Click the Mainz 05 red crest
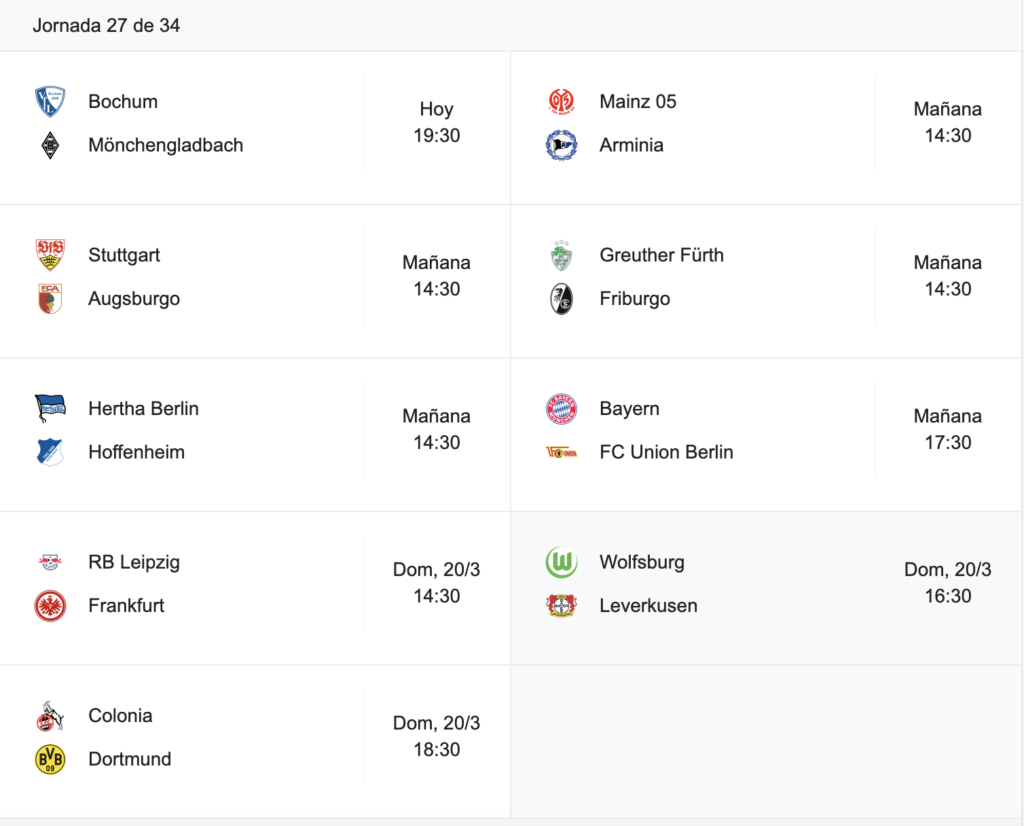 click(561, 101)
